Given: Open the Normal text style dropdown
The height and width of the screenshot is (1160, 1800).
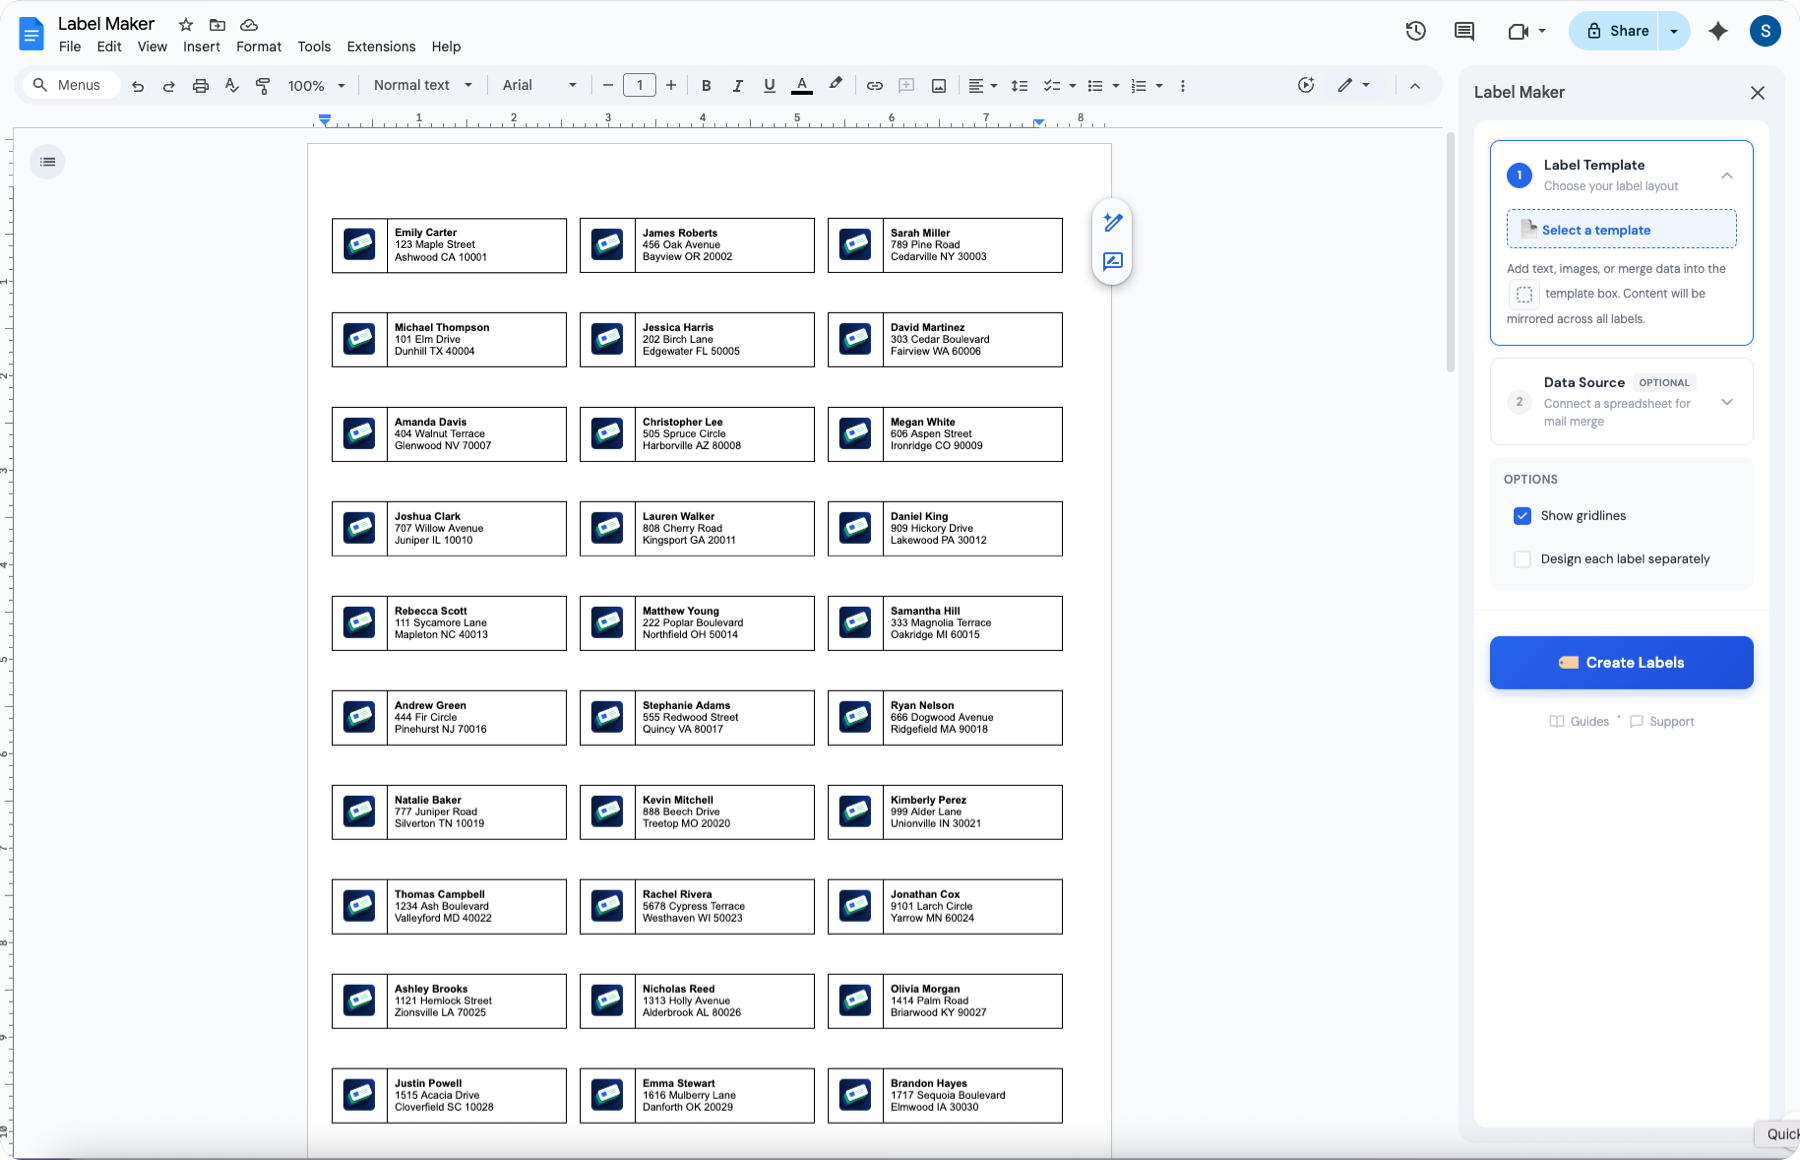Looking at the screenshot, I should coord(421,85).
